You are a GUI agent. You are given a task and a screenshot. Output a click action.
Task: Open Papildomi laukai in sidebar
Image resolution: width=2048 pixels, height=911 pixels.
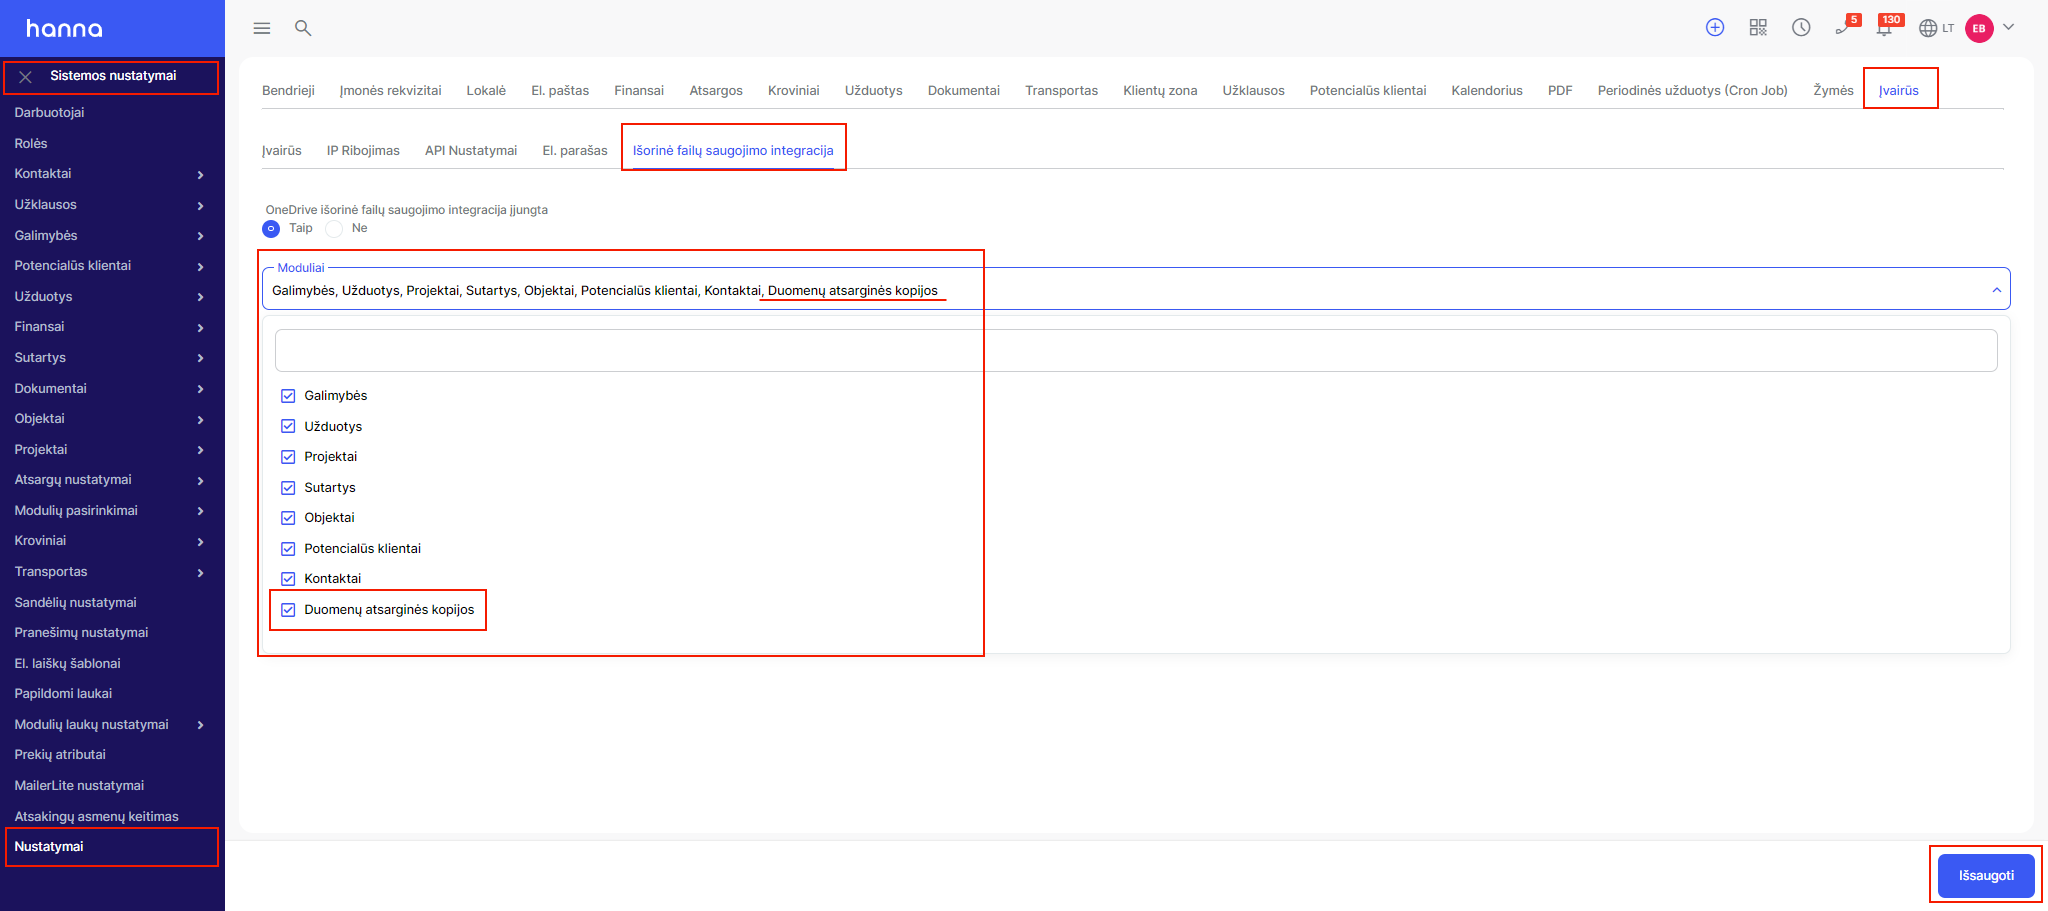point(63,694)
